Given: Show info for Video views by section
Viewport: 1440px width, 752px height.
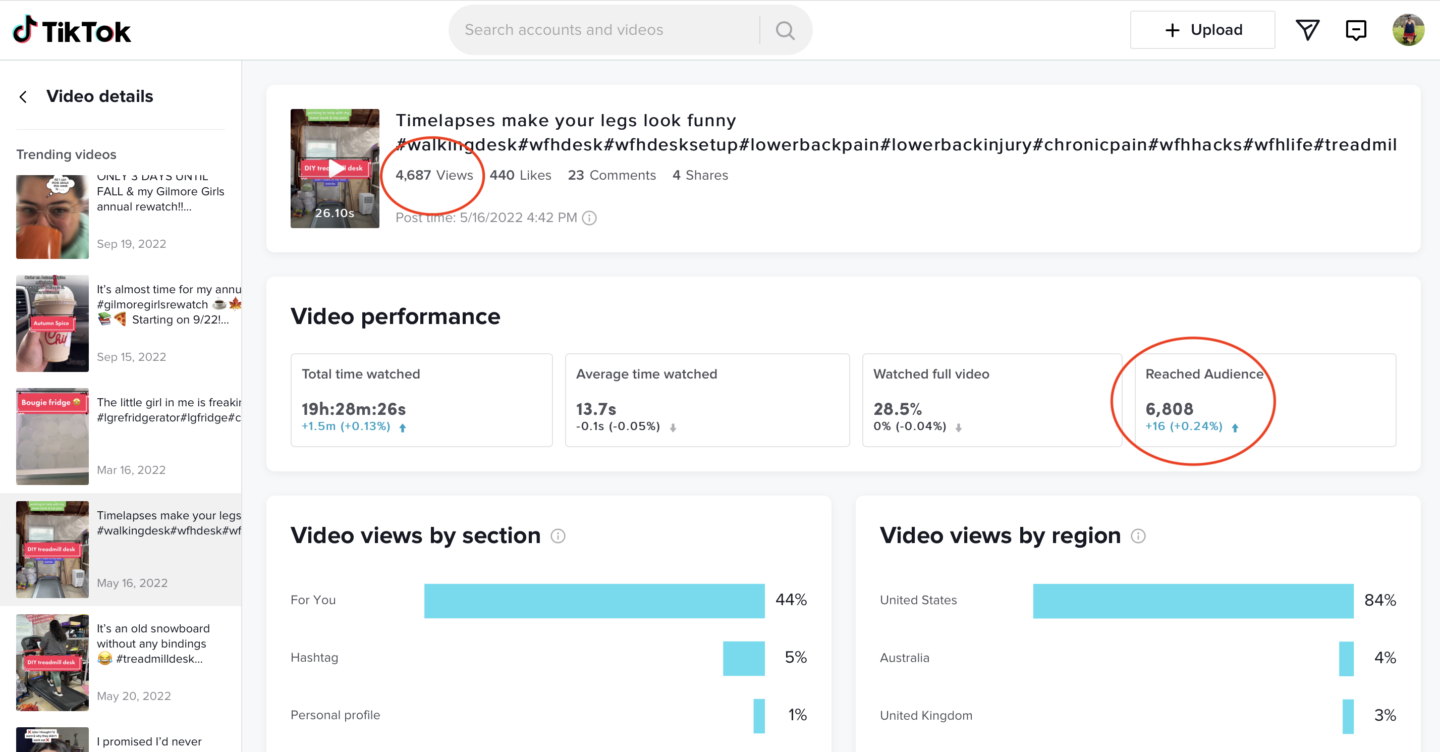Looking at the screenshot, I should click(x=558, y=536).
